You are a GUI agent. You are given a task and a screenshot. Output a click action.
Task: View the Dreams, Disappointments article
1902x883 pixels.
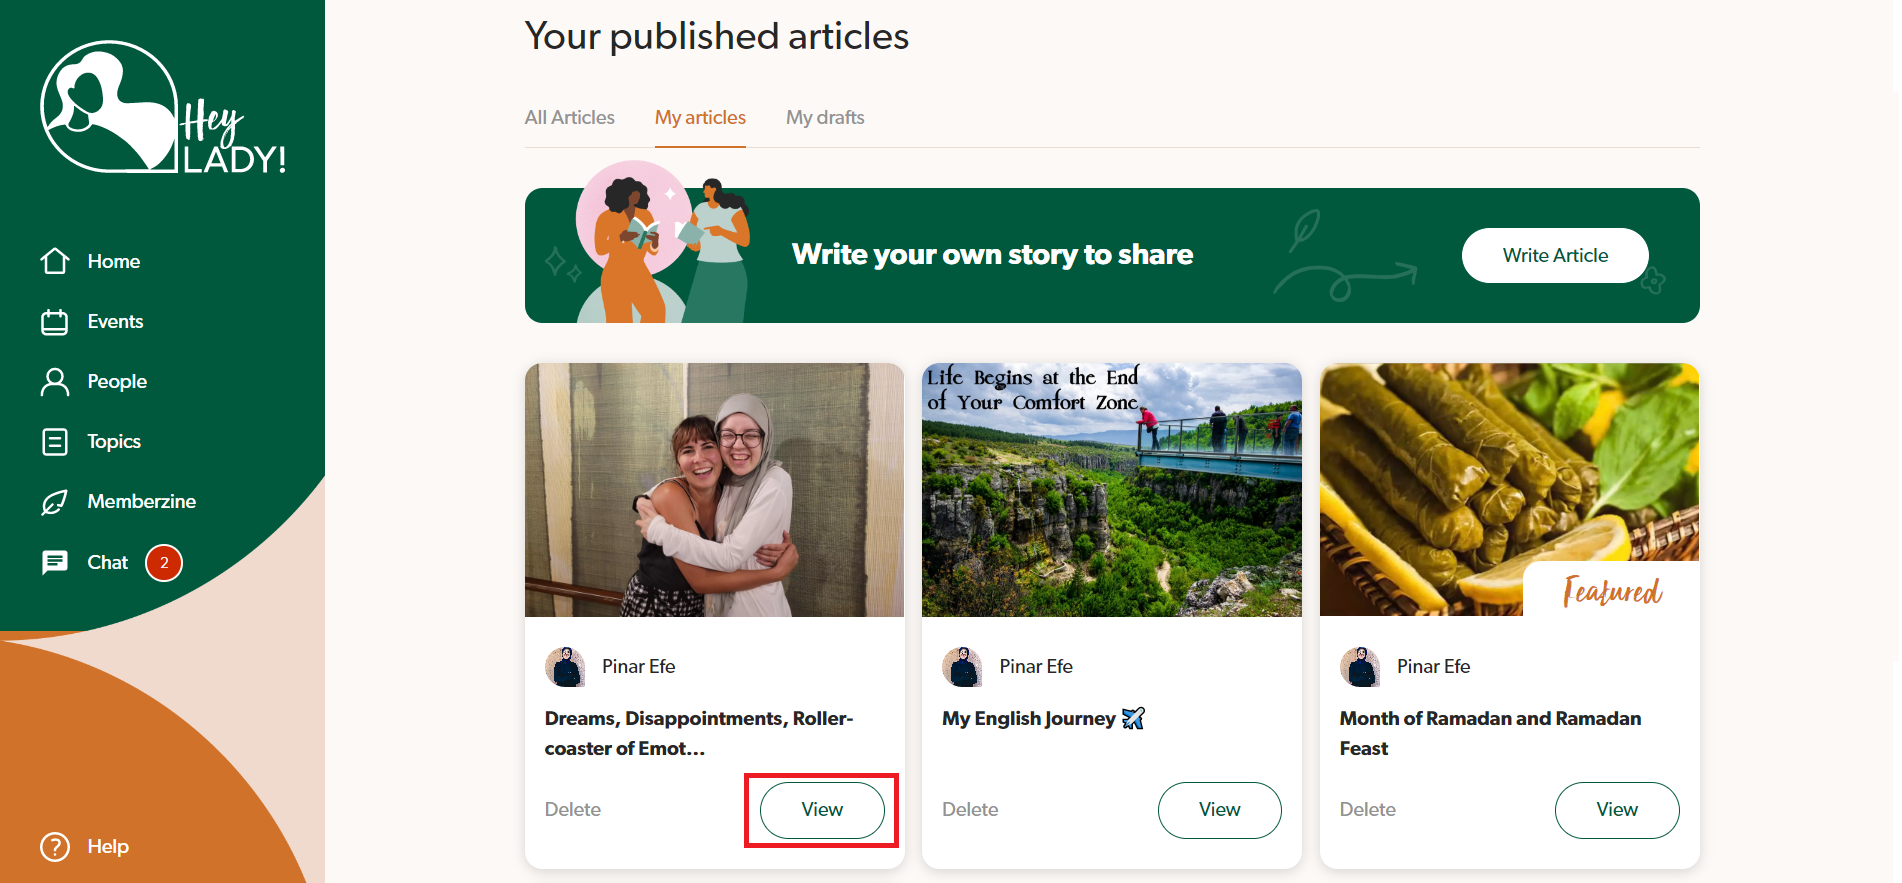click(822, 810)
